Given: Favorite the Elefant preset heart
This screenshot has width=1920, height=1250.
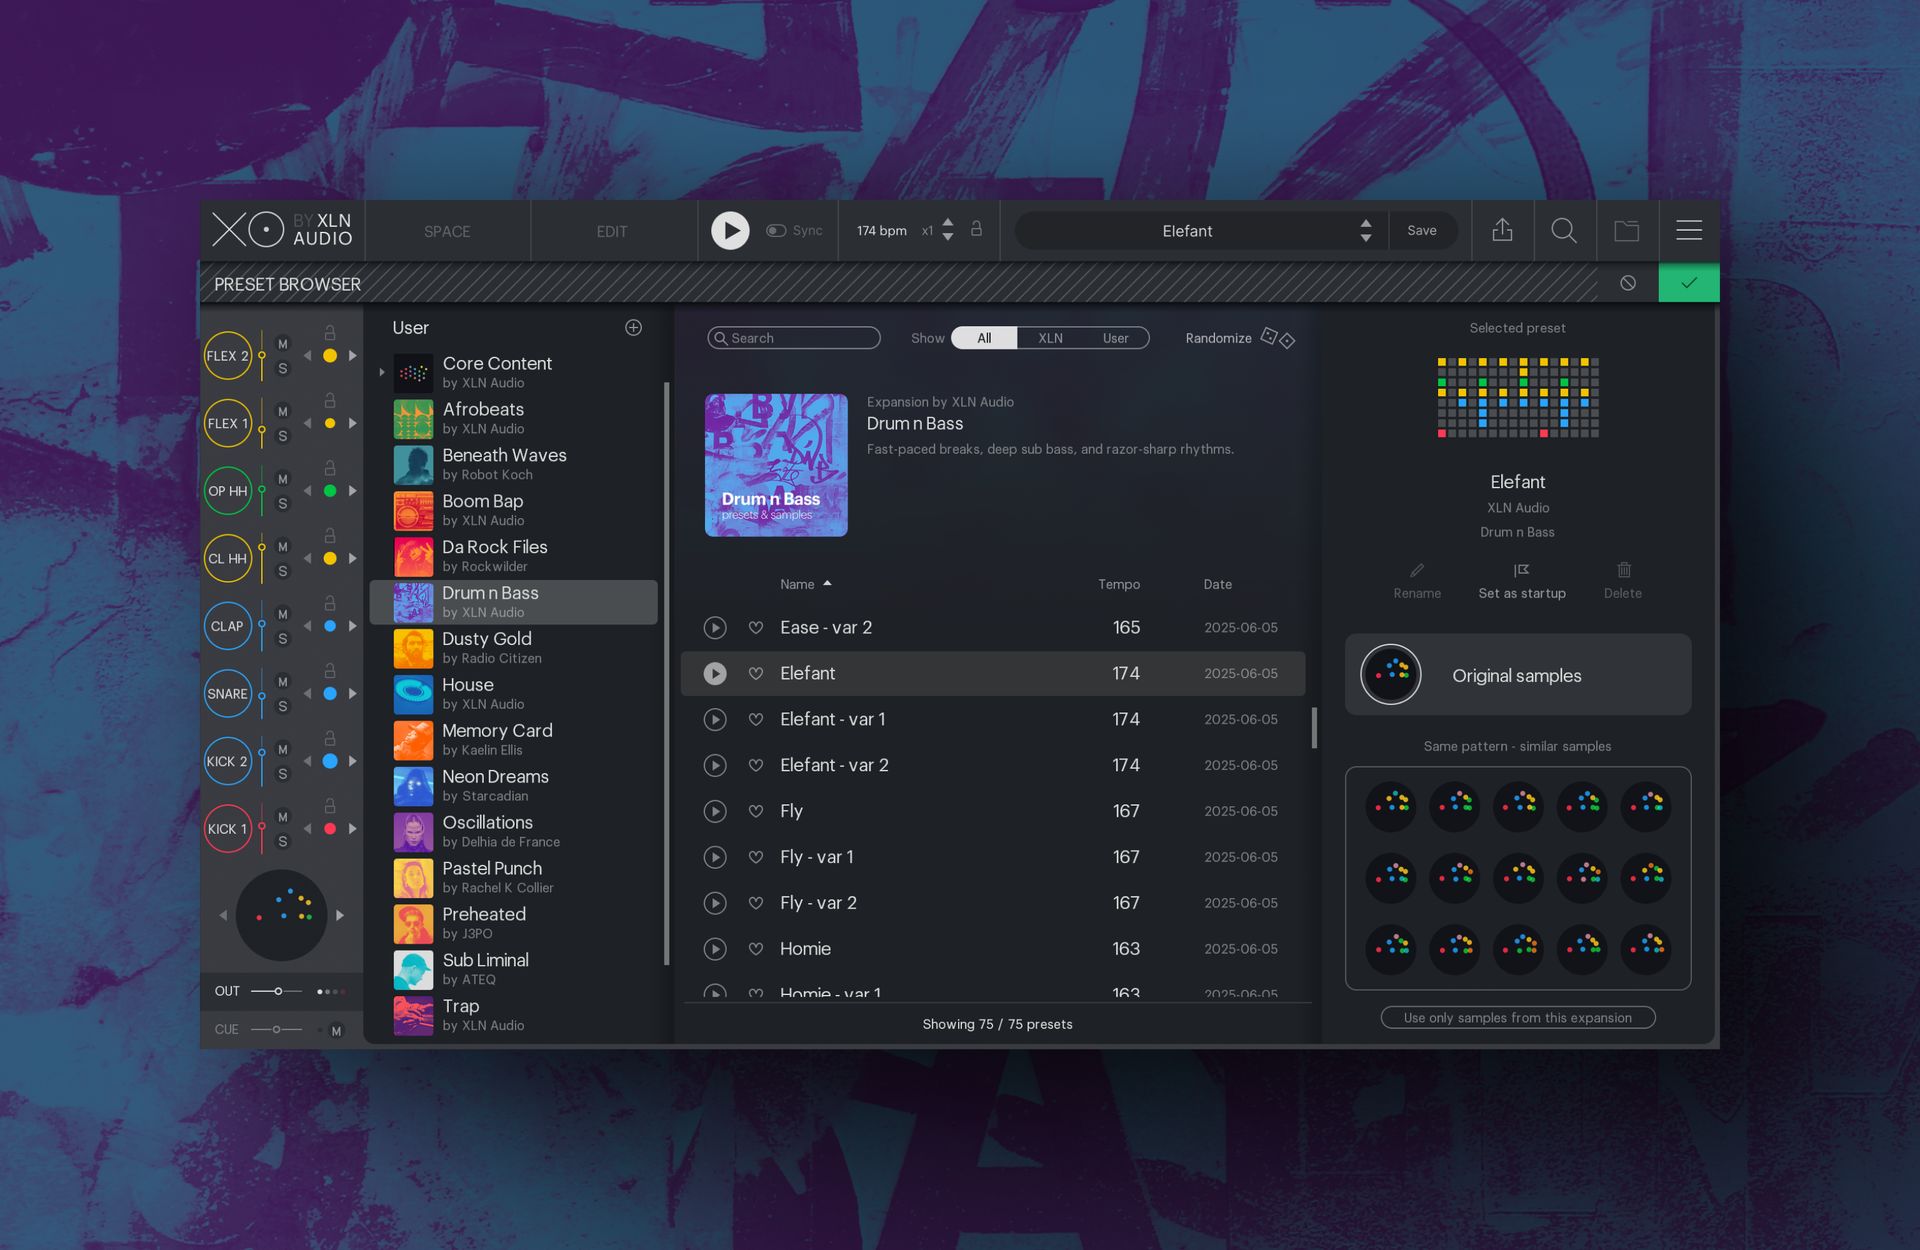Looking at the screenshot, I should [756, 674].
